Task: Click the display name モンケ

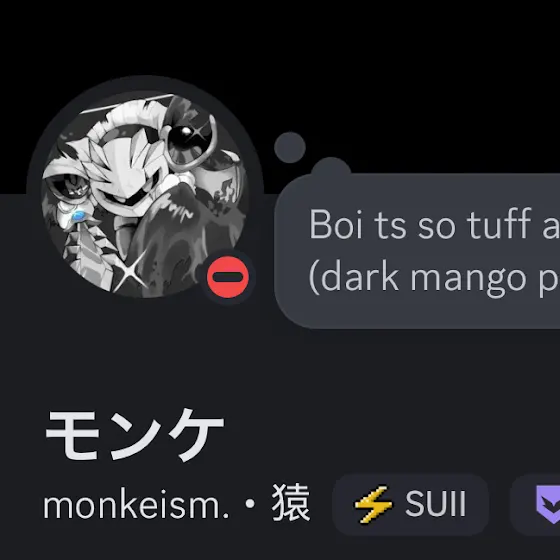Action: [x=135, y=435]
